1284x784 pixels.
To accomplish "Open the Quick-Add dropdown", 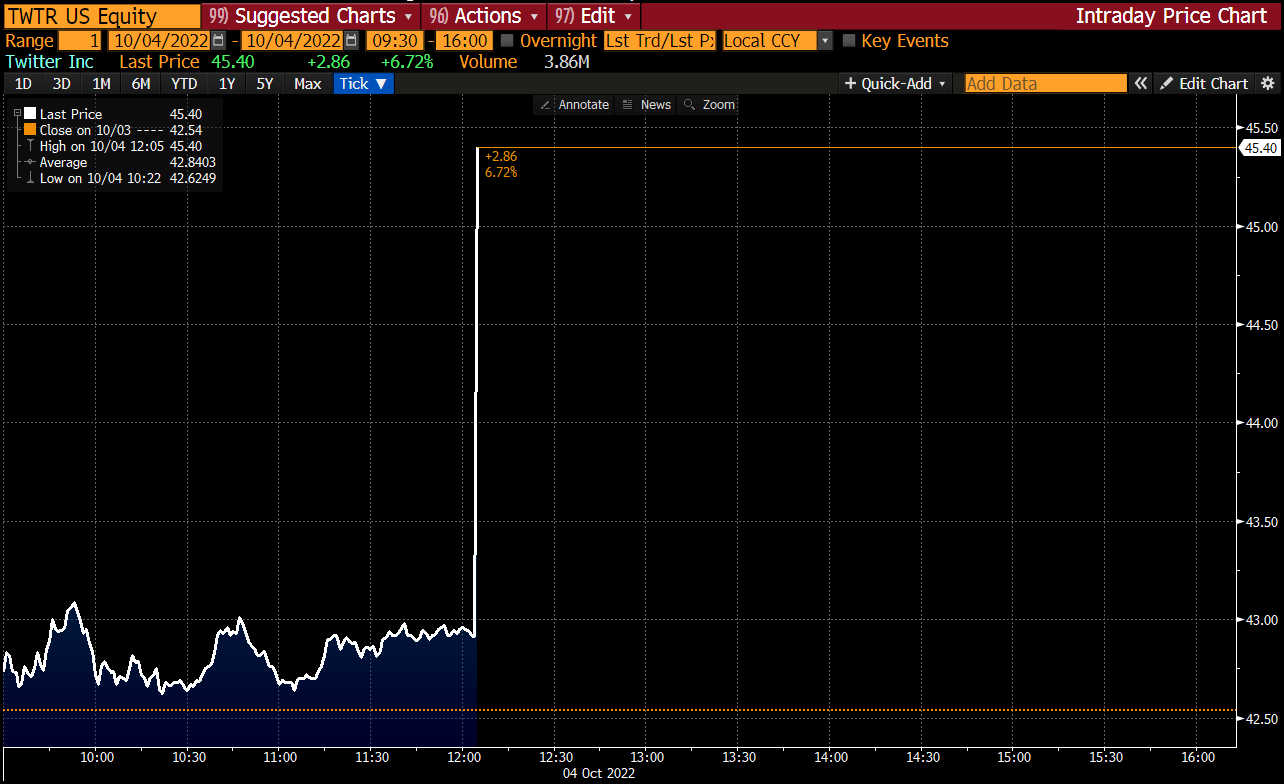I will [895, 84].
